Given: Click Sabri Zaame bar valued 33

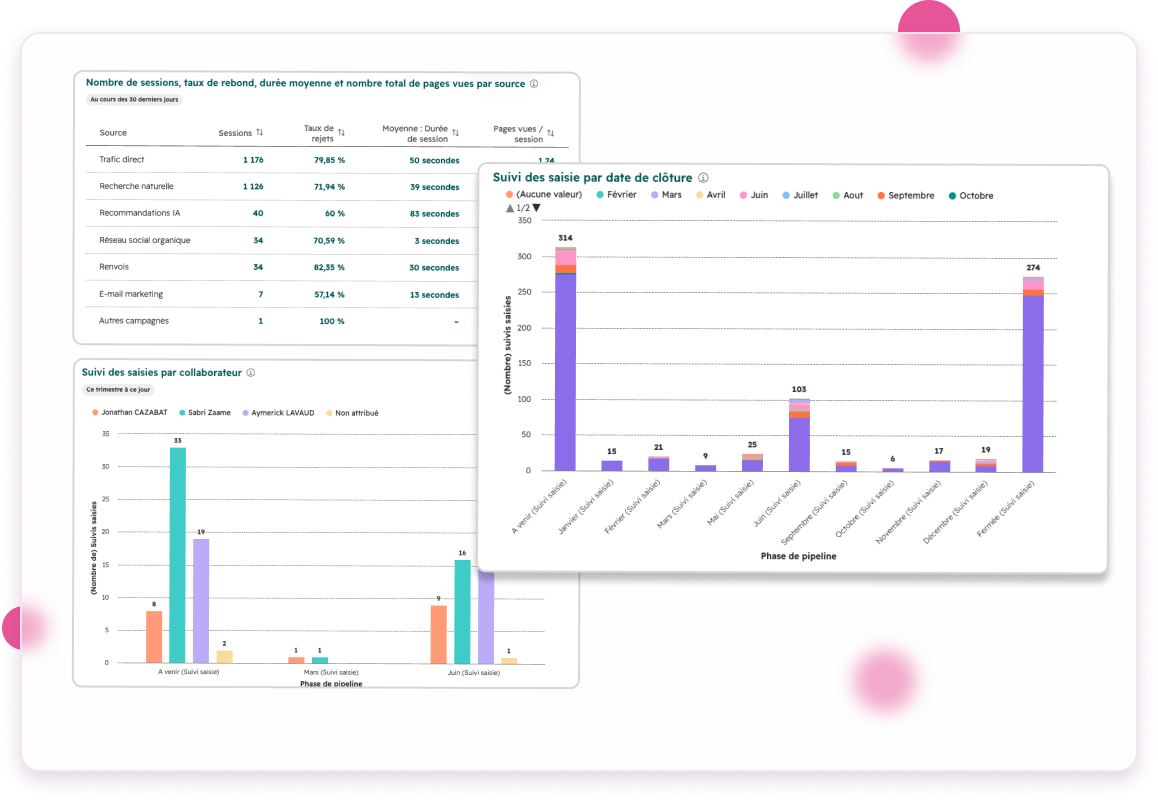Looking at the screenshot, I should [x=177, y=555].
